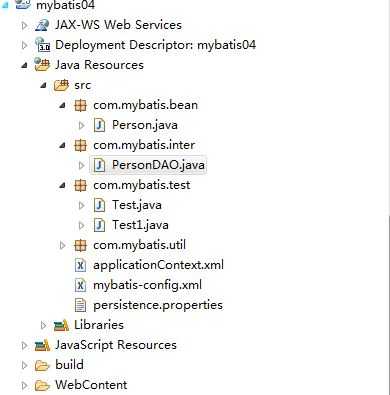Select the build folder
This screenshot has width=390, height=395.
coord(69,365)
